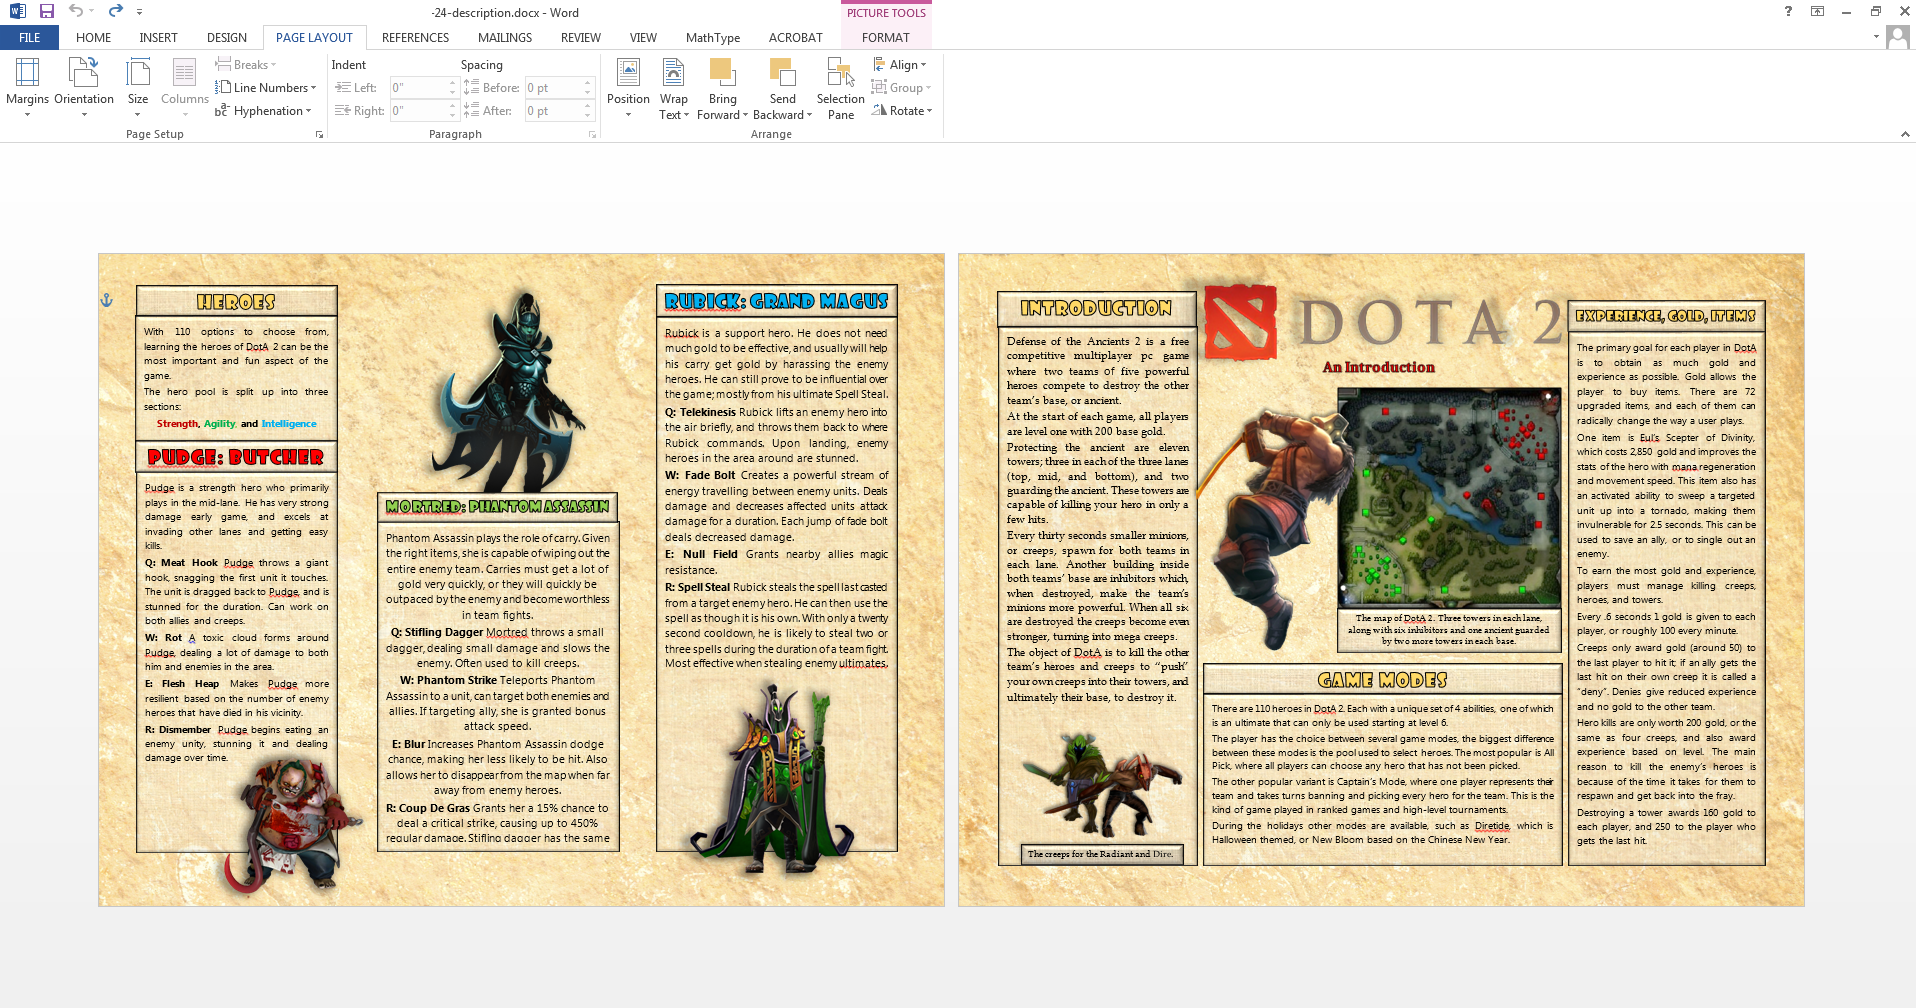Open the Picture Tools FORMAT tab

point(886,38)
